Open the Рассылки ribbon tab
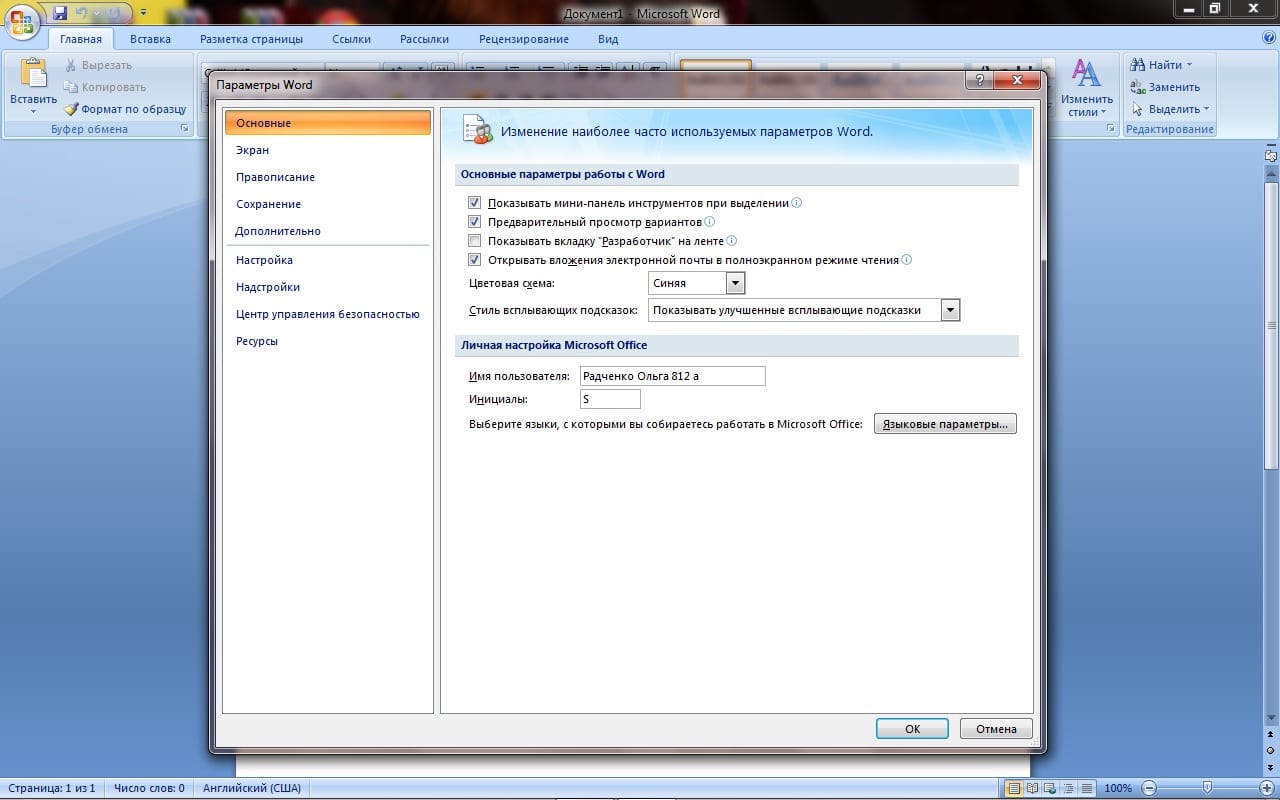The width and height of the screenshot is (1280, 800). pos(425,39)
